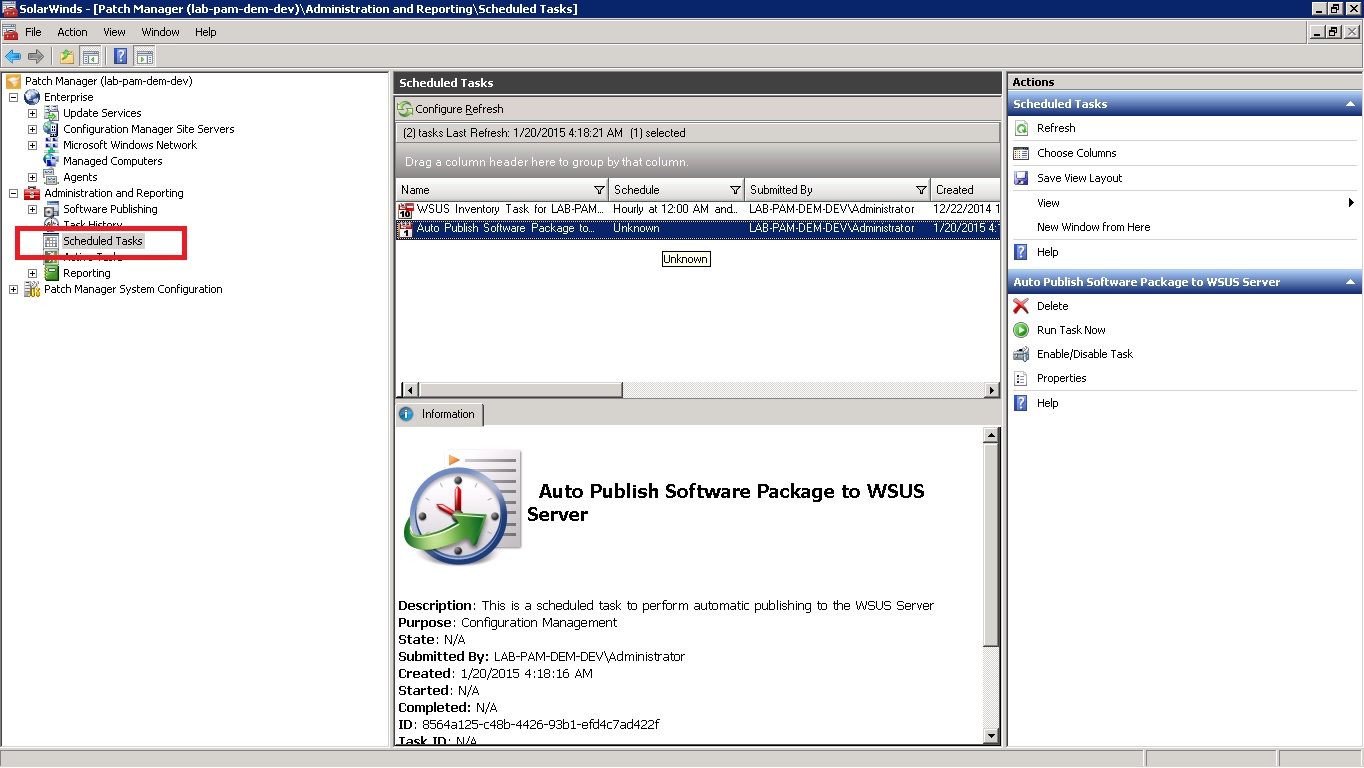Click the Managed Computers icon
1364x768 pixels.
click(51, 161)
